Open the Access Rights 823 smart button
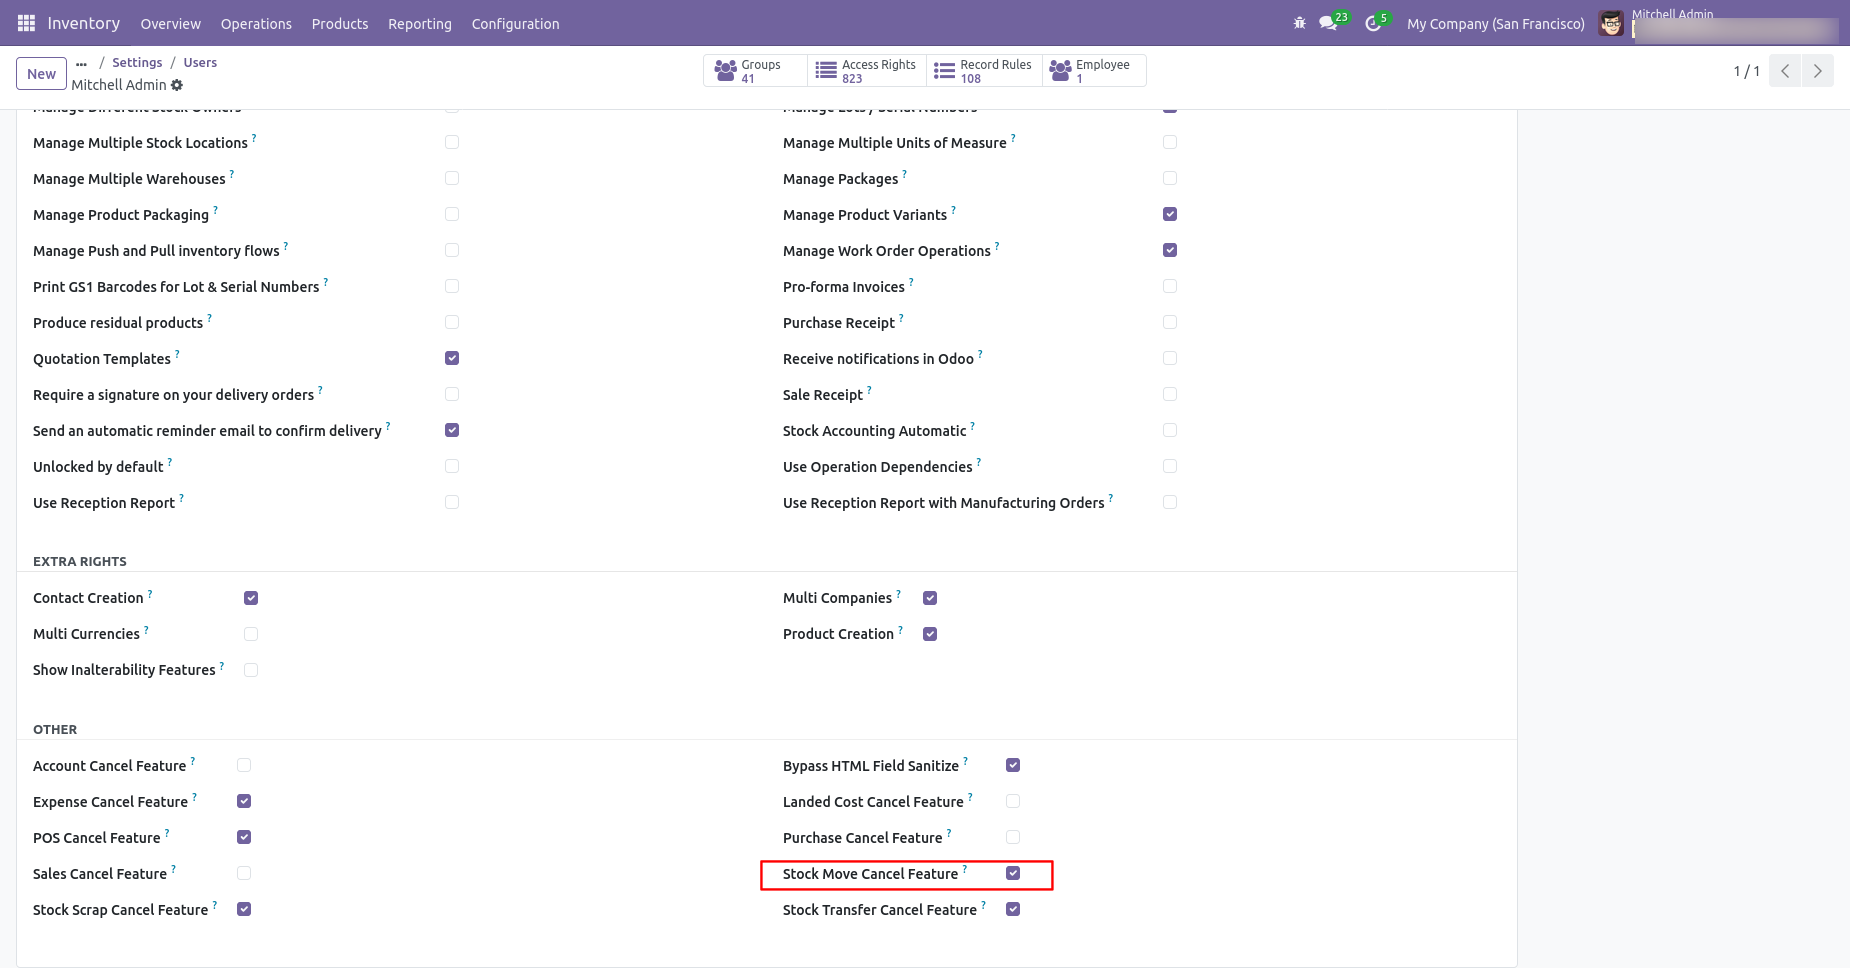Screen dimensions: 1850x968 (x=867, y=71)
